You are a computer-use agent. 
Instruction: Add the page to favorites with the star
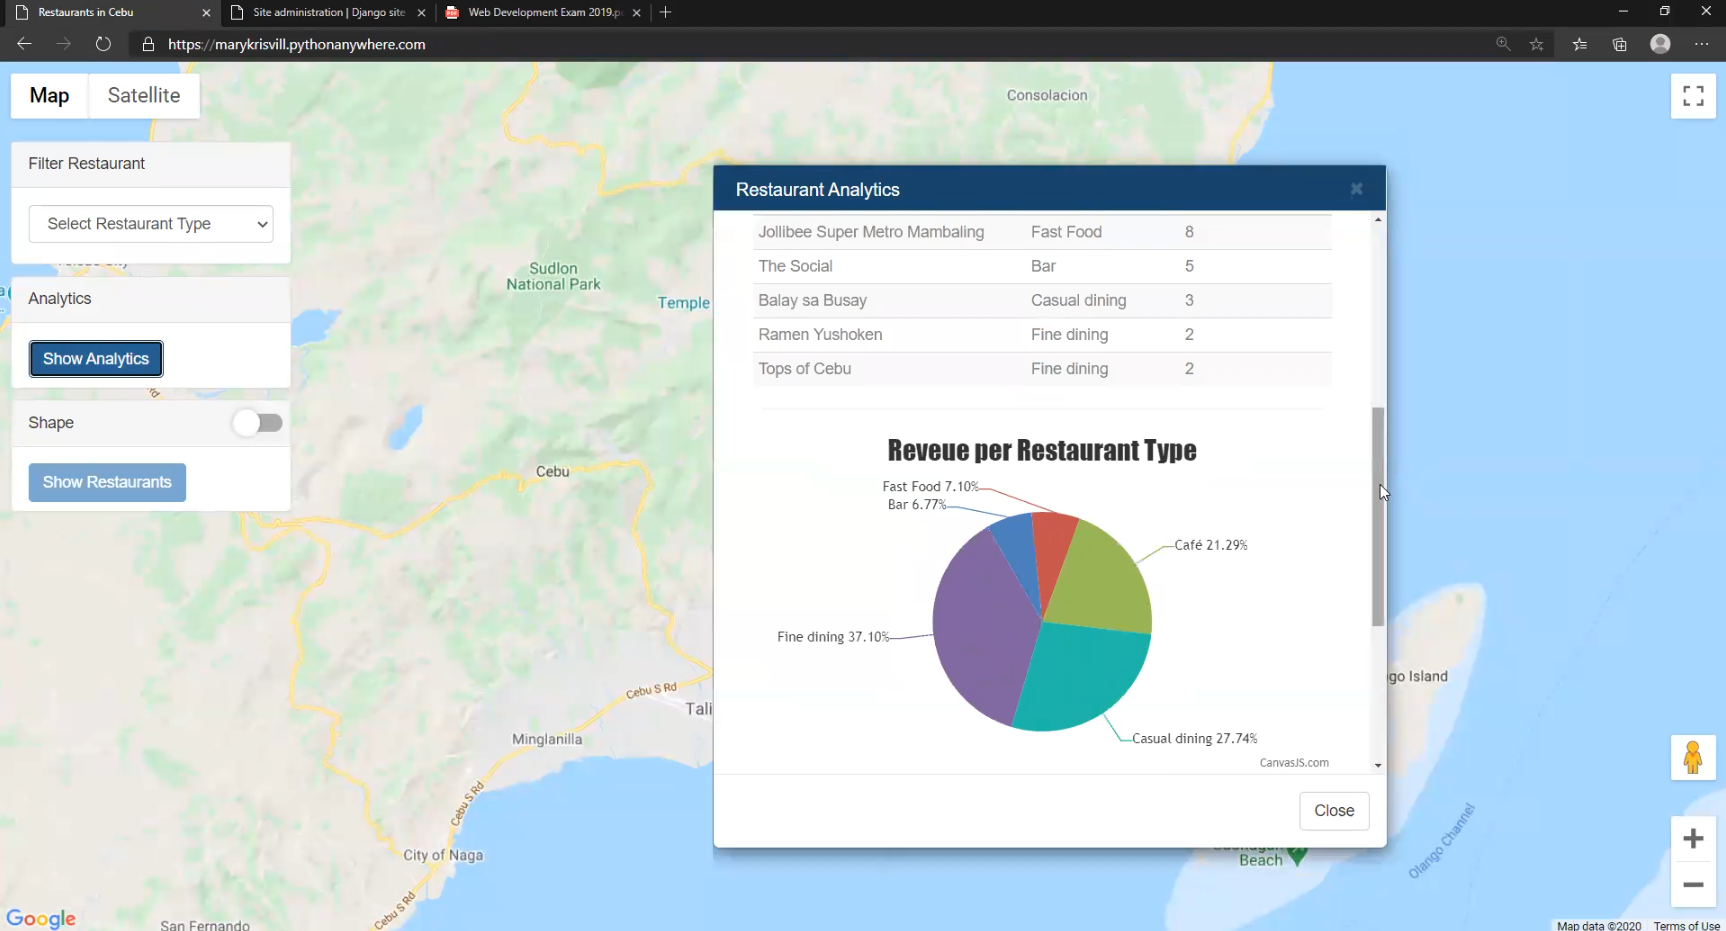[1537, 44]
